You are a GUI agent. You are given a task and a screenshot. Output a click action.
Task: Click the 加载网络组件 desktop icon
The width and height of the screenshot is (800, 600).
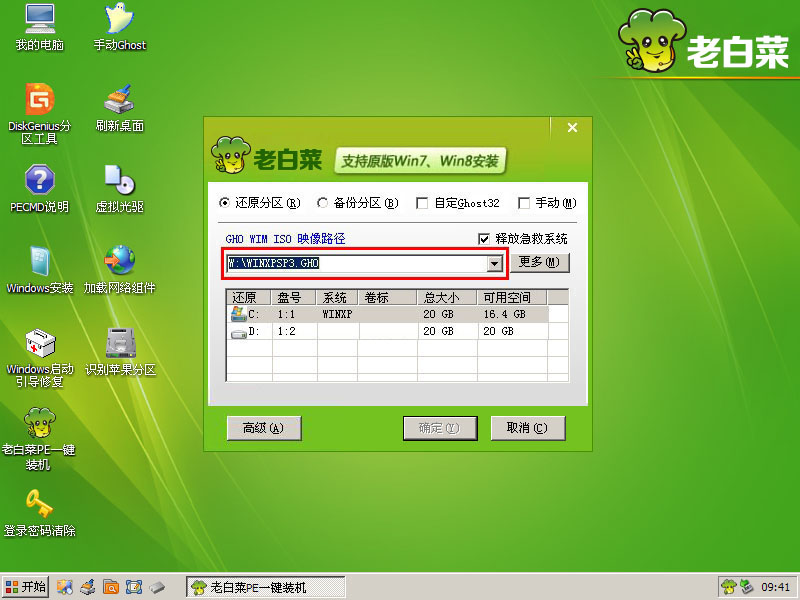coord(120,269)
